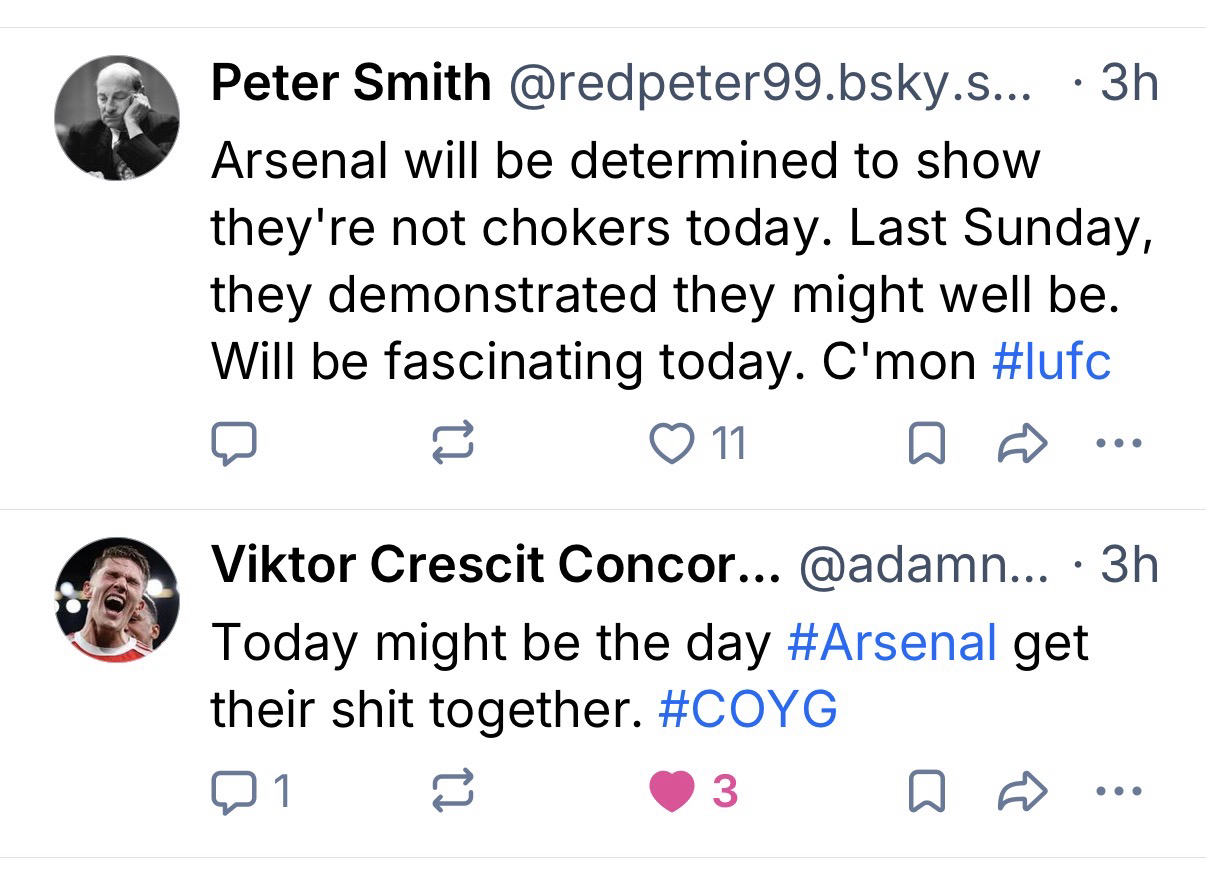This screenshot has width=1206, height=869.
Task: Repost Viktor Crescit's Arsenal post
Action: pos(452,792)
